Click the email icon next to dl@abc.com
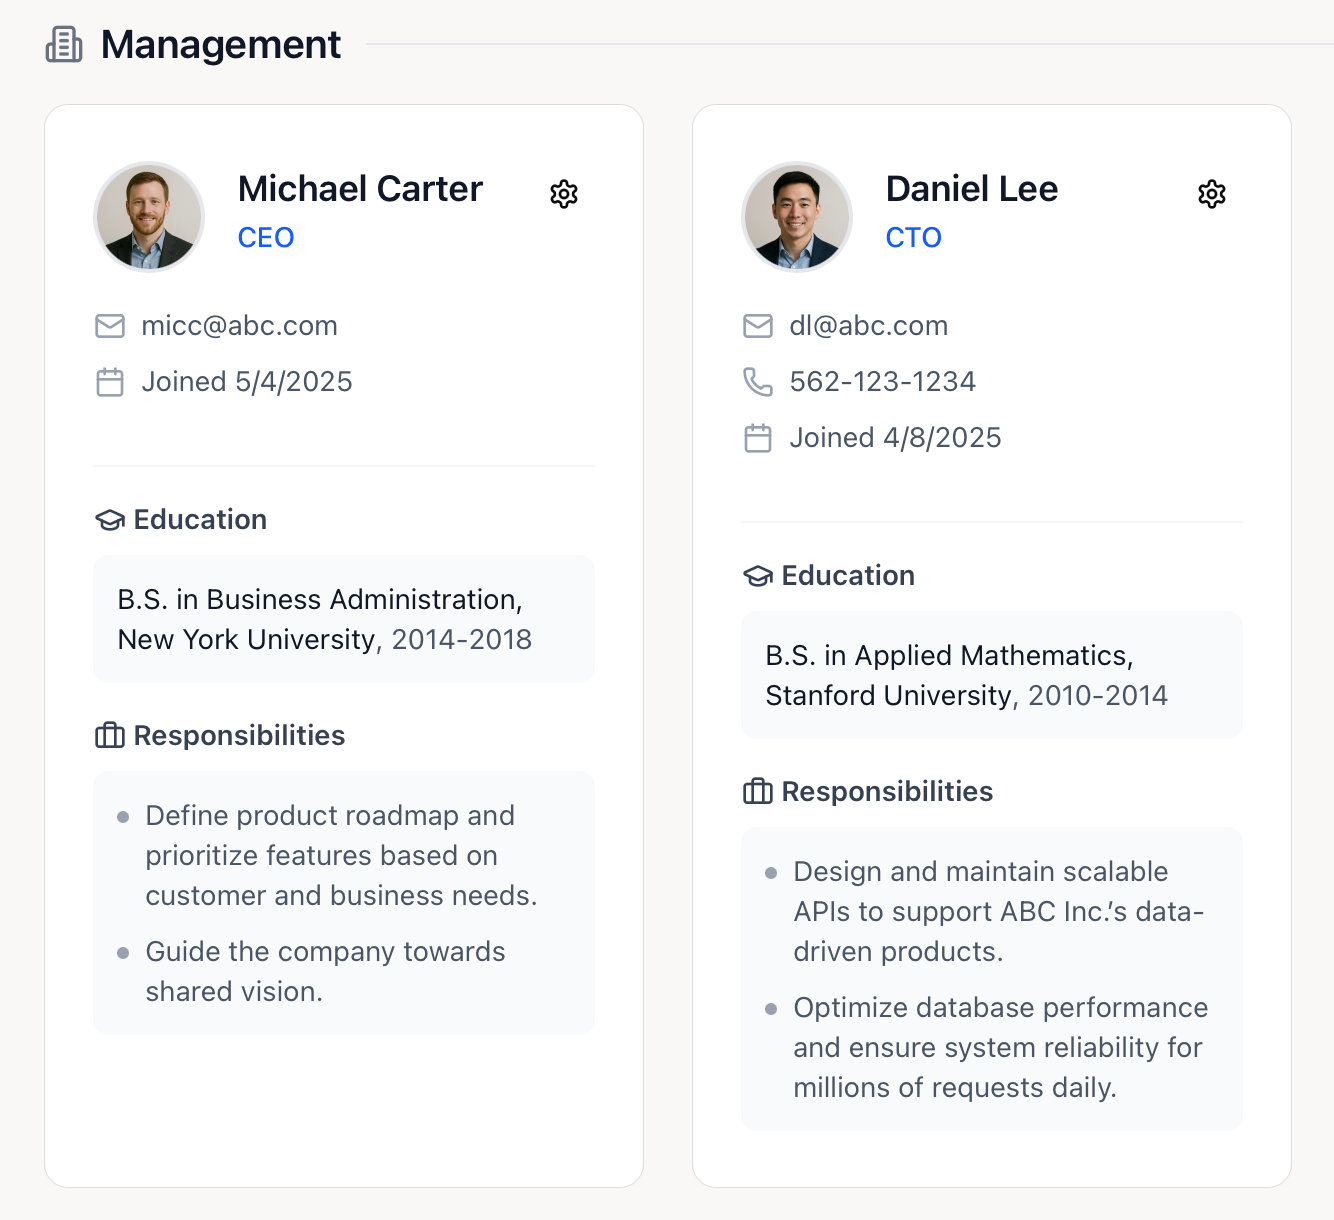The width and height of the screenshot is (1334, 1220). point(758,325)
